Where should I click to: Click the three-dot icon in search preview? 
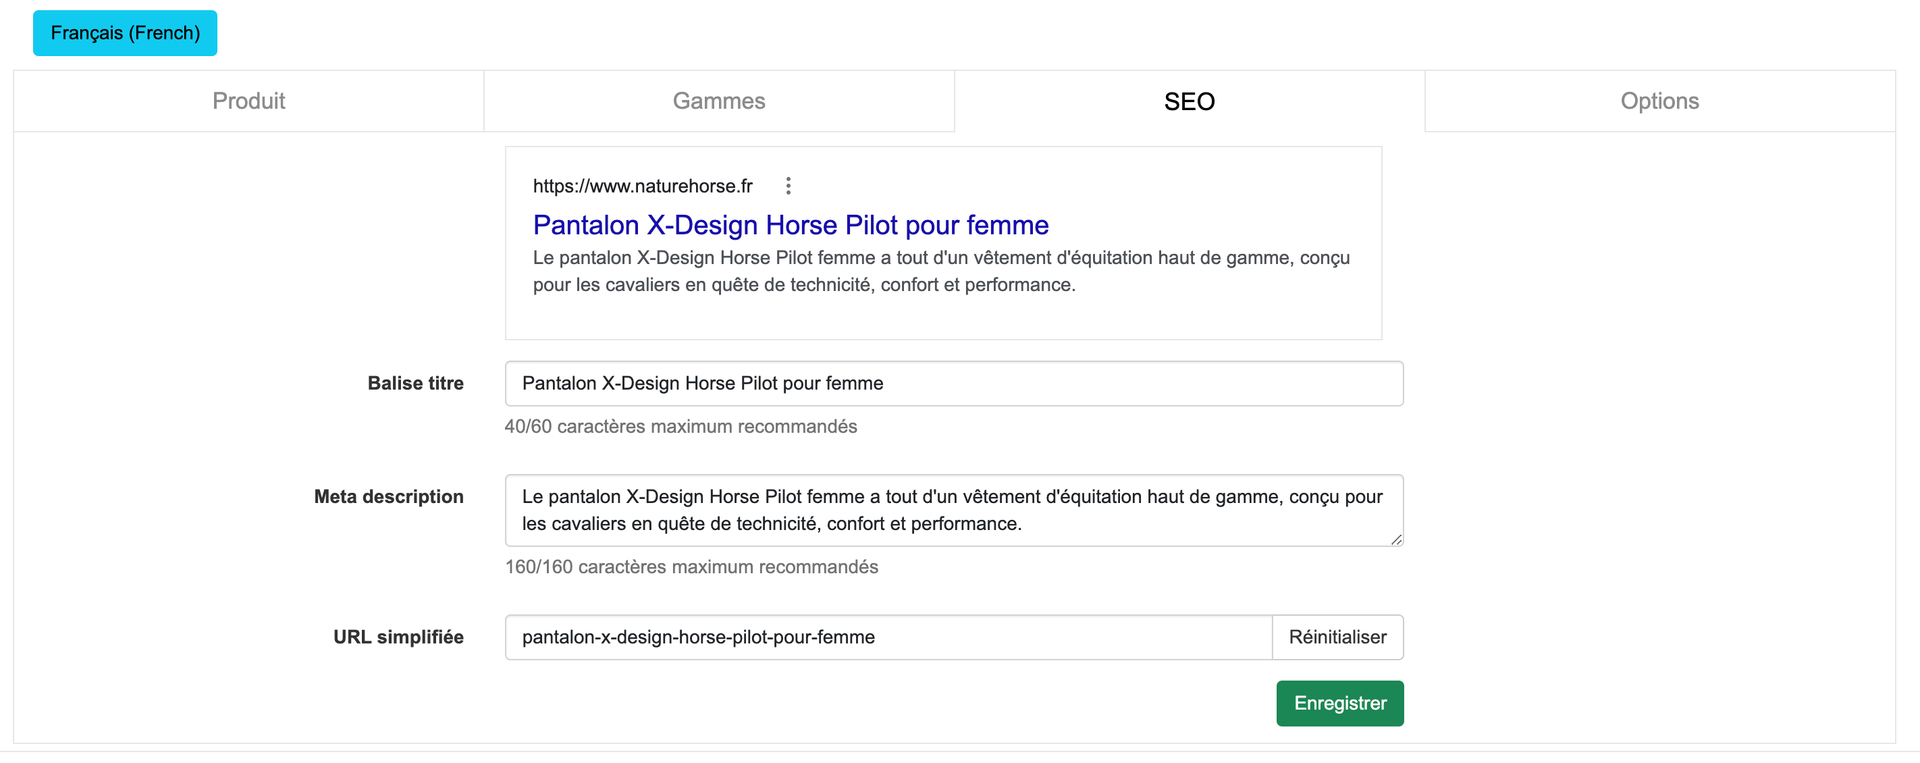tap(788, 186)
